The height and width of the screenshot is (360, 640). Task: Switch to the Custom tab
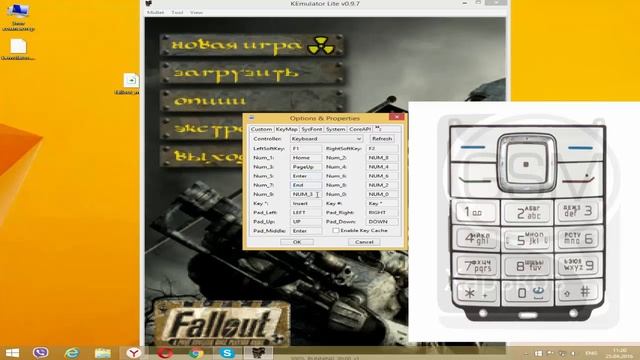click(x=261, y=129)
